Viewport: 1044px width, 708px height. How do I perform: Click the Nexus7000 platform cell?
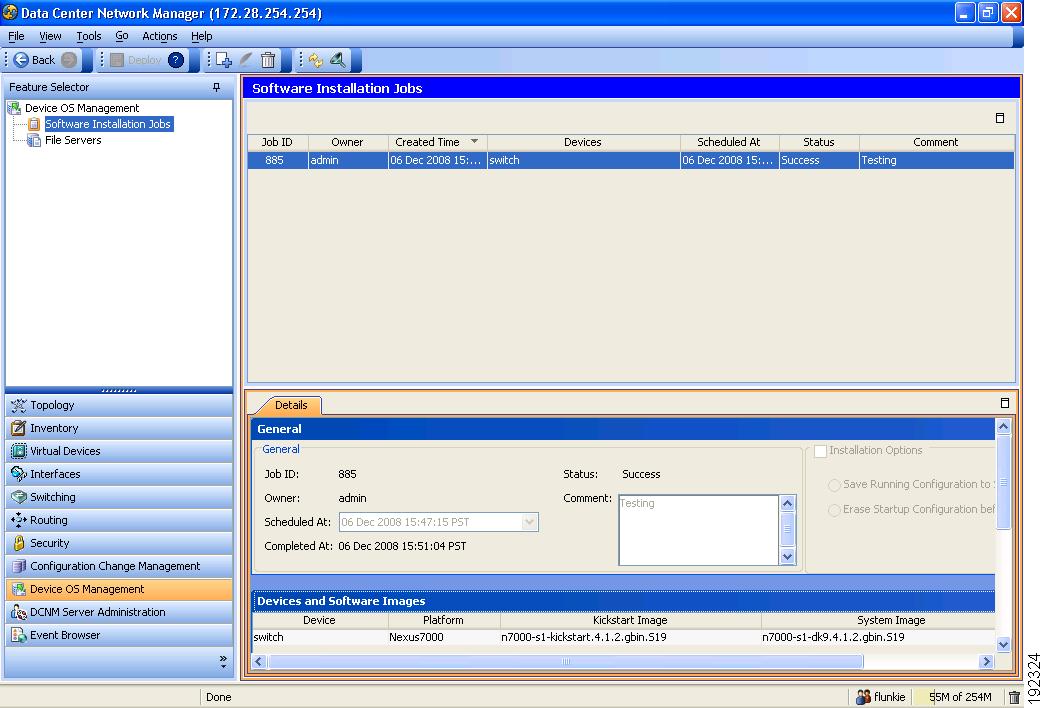(x=443, y=637)
